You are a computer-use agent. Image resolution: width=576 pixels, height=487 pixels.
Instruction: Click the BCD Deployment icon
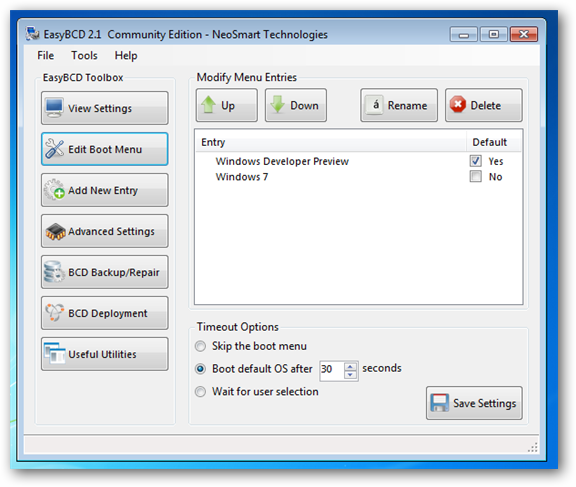54,313
